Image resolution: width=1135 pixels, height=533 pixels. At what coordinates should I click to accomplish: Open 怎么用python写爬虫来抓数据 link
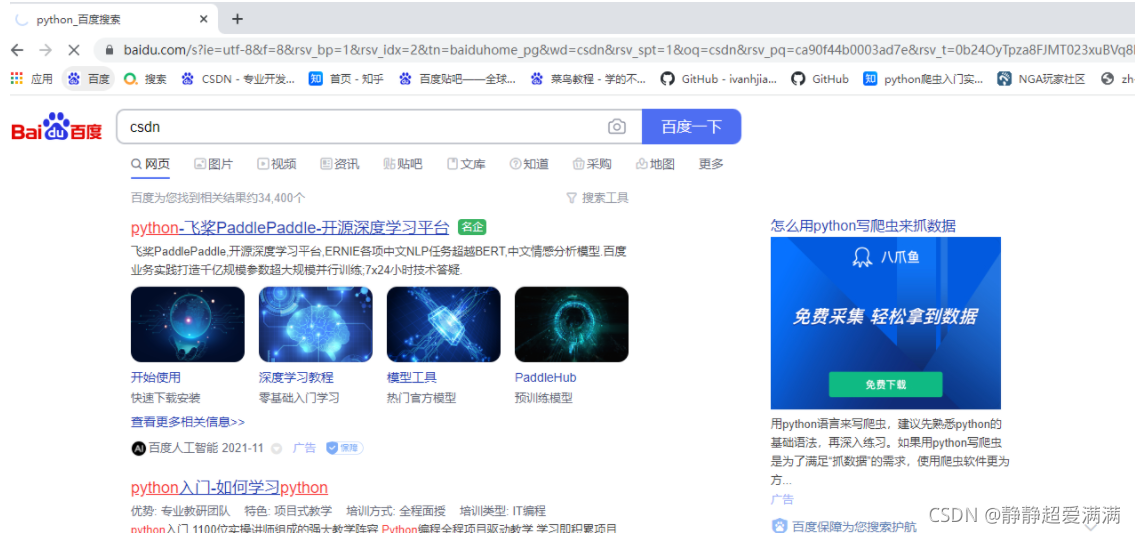click(863, 226)
